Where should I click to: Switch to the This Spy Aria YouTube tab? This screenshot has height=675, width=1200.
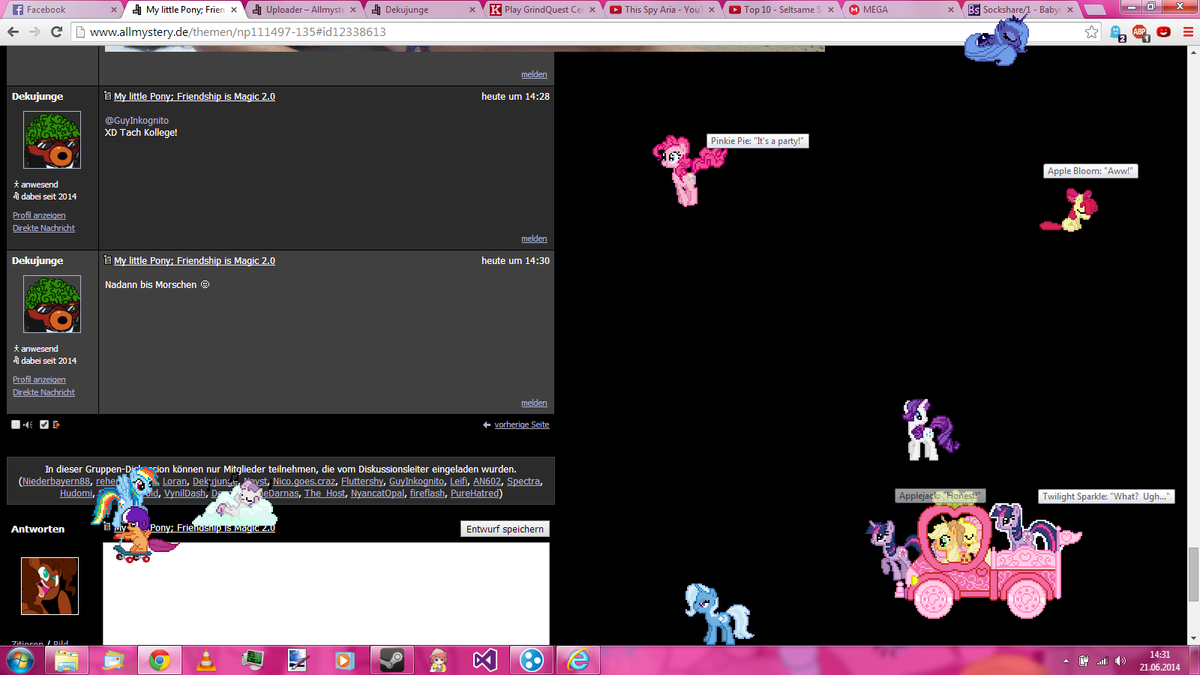point(662,10)
